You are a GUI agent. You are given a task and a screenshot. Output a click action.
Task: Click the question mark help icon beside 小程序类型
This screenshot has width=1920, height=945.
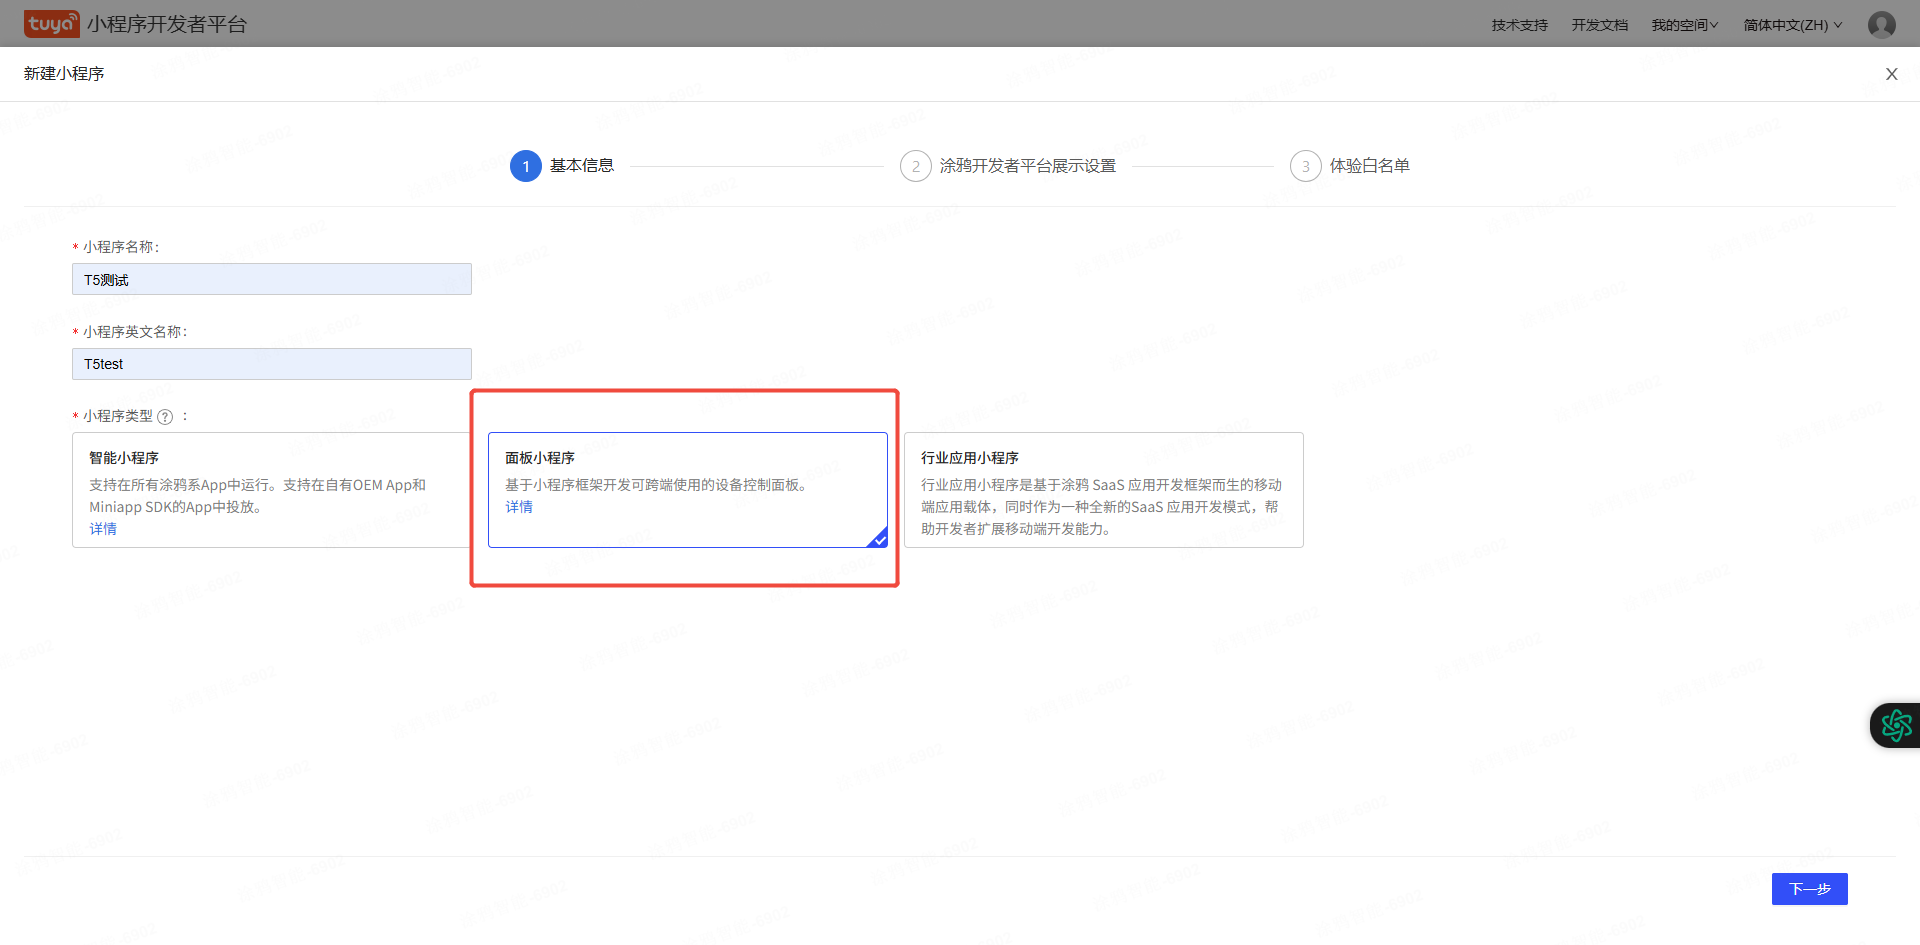tap(165, 417)
